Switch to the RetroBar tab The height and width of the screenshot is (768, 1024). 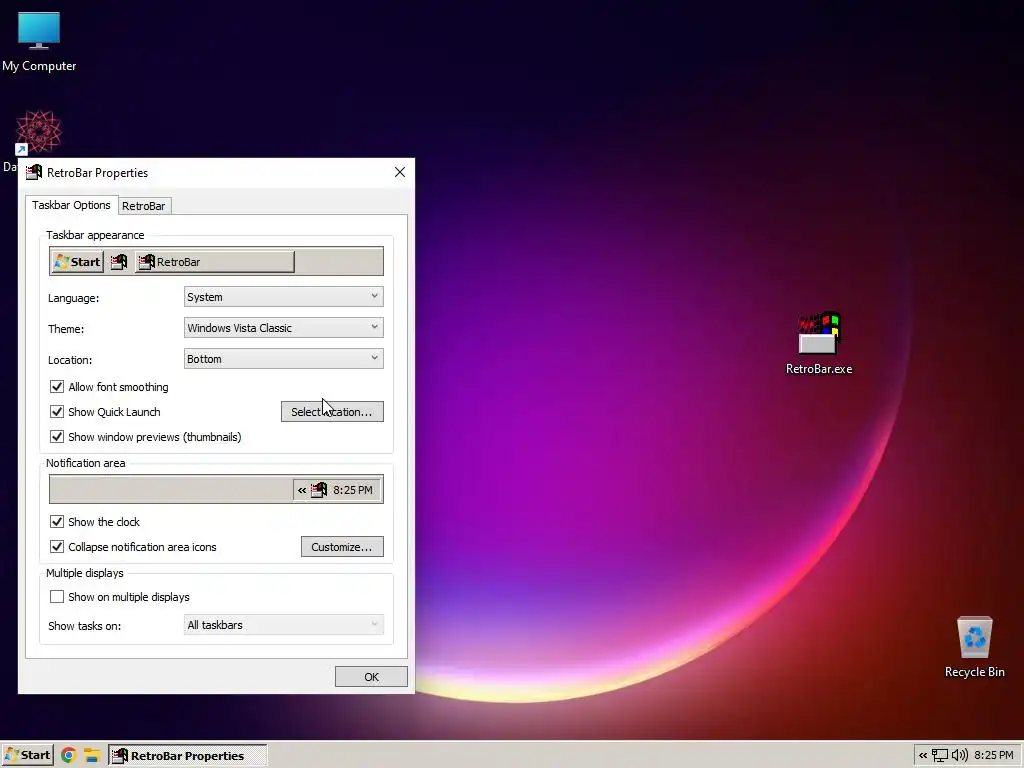point(144,206)
